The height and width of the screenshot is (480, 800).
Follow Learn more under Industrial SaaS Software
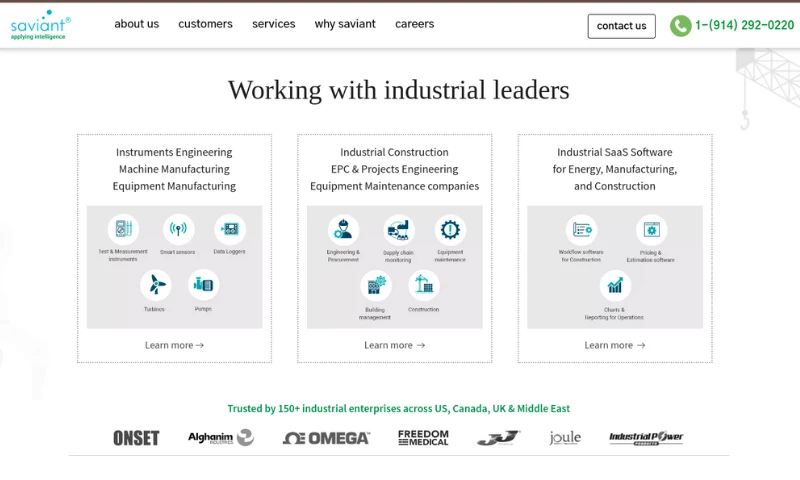coord(614,345)
